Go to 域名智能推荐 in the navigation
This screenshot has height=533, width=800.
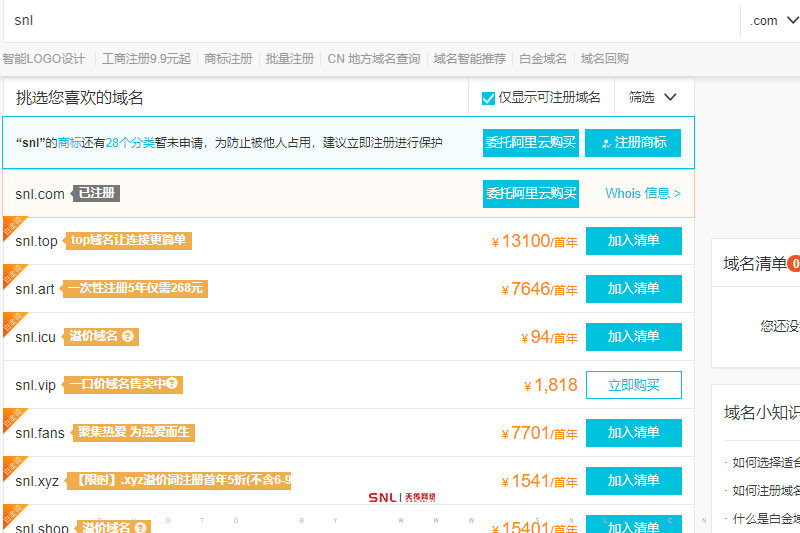(x=469, y=59)
